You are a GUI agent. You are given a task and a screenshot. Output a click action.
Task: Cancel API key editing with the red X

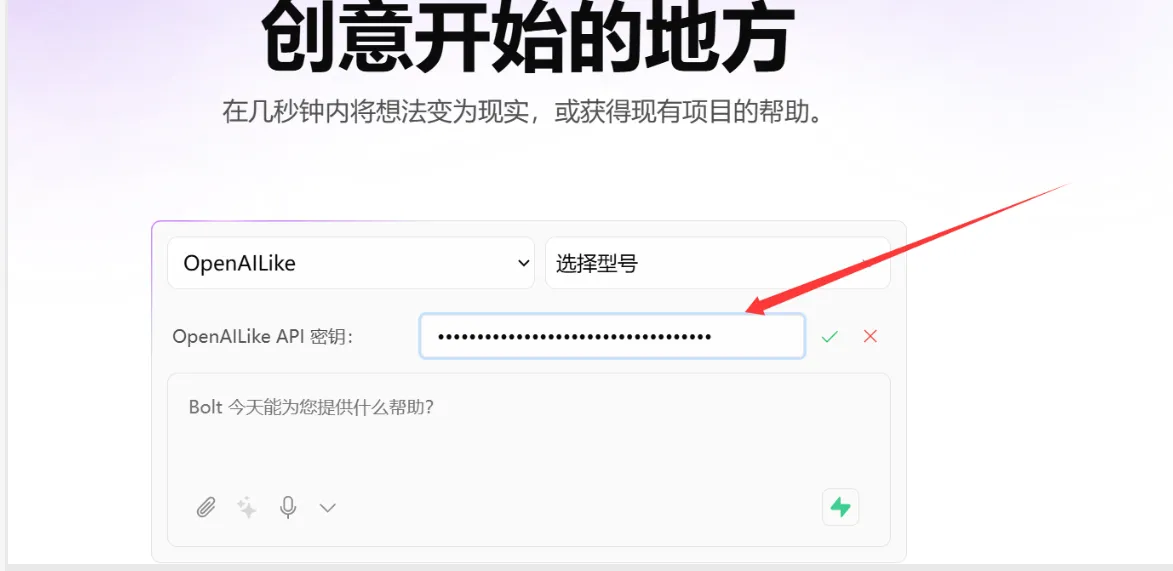(870, 337)
